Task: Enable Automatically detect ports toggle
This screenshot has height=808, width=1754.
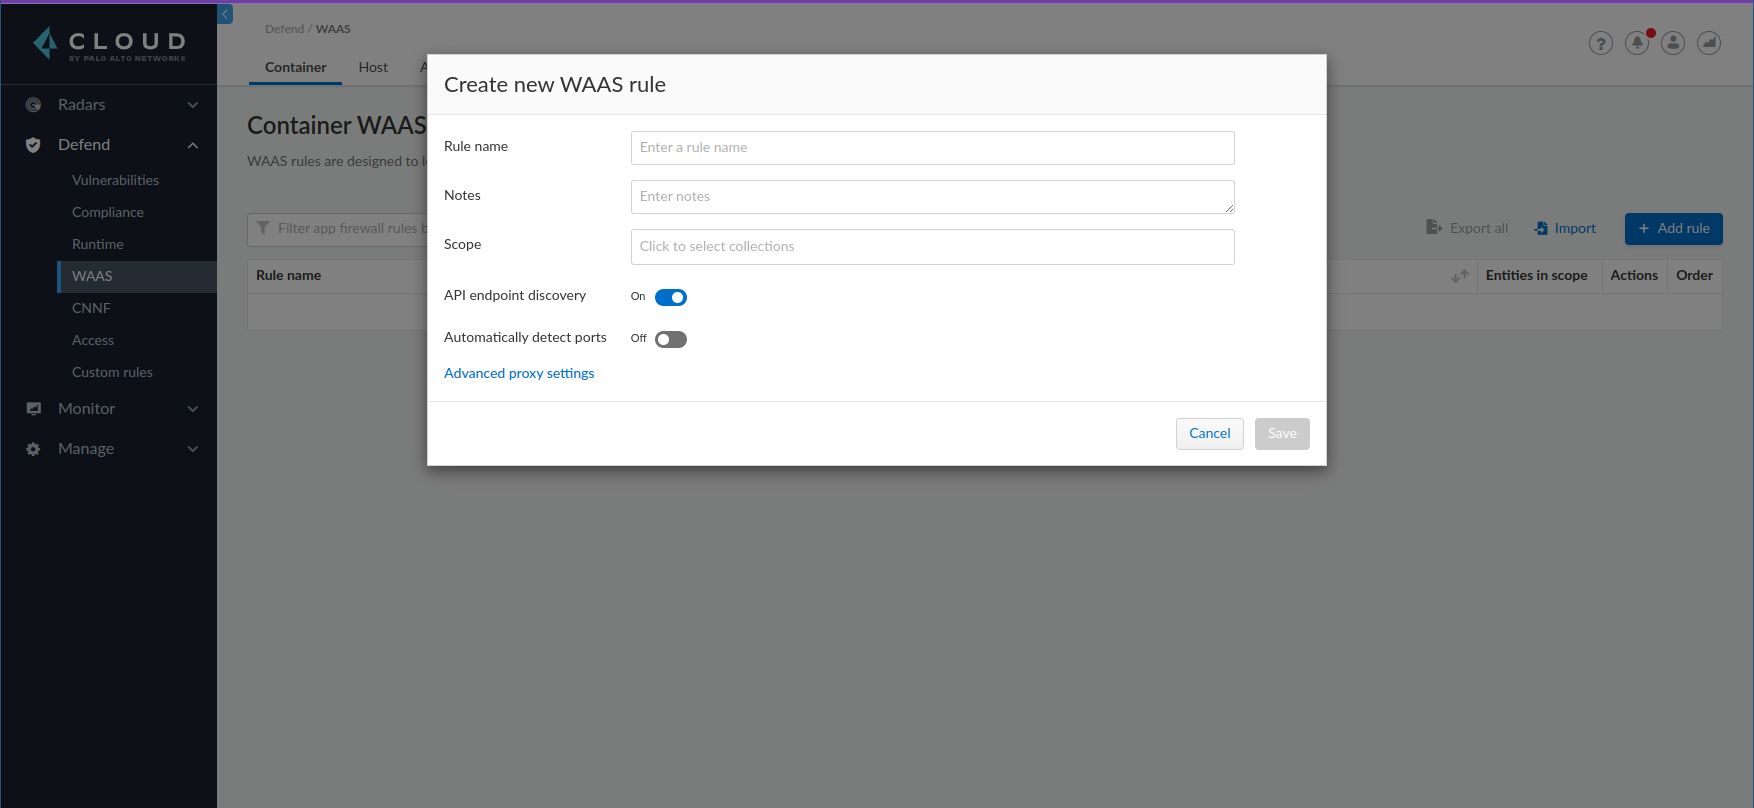Action: tap(670, 339)
